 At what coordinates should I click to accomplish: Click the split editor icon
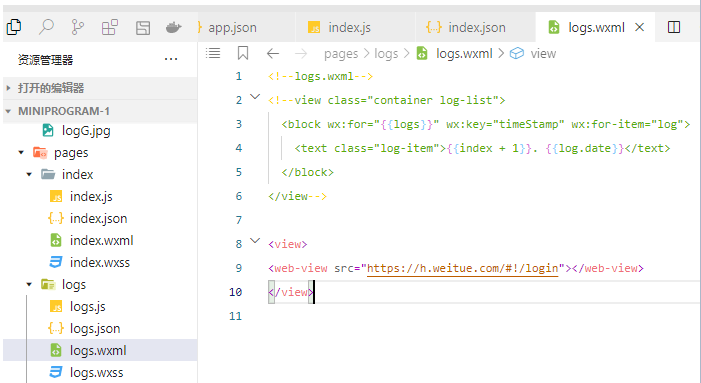(674, 27)
